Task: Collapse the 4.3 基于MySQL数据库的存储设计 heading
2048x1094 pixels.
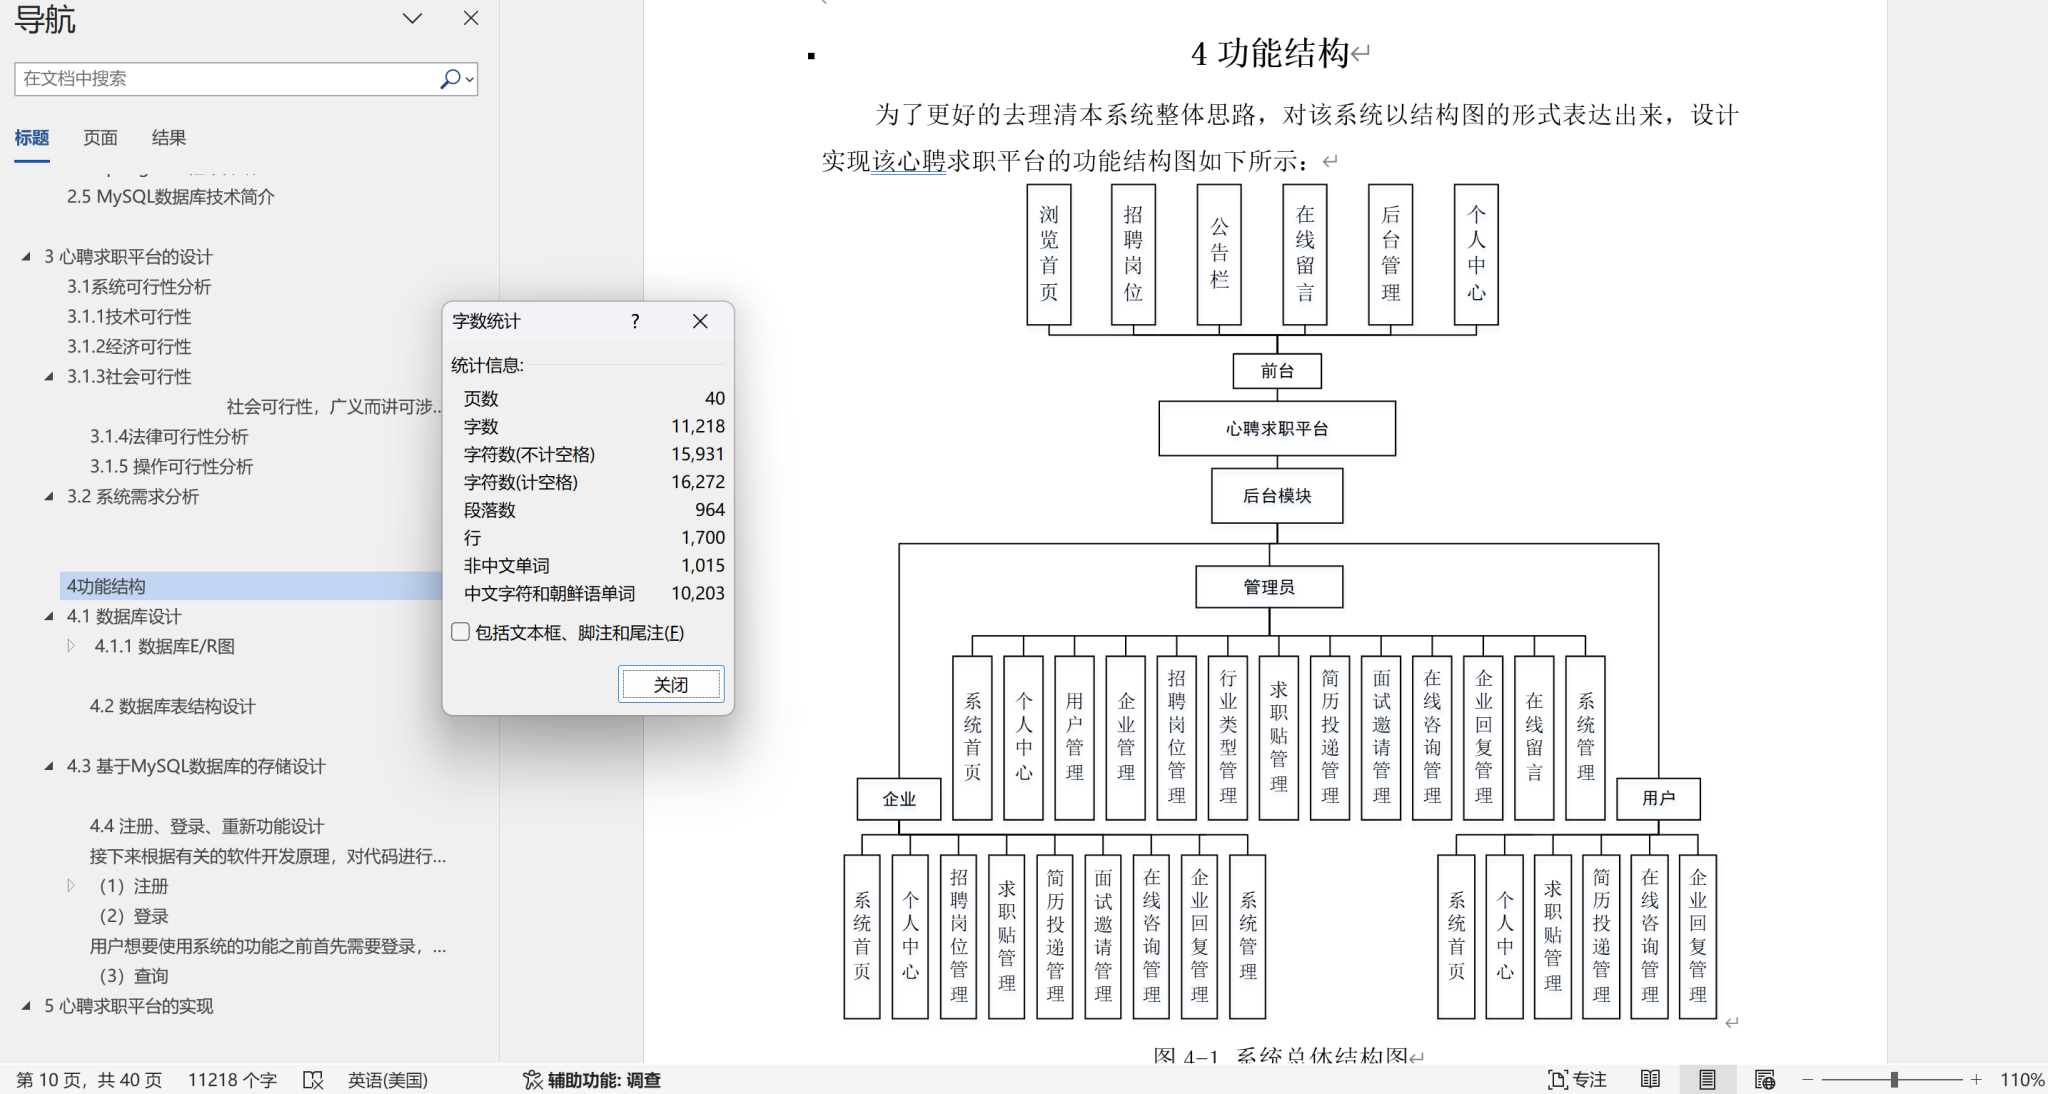Action: [49, 767]
